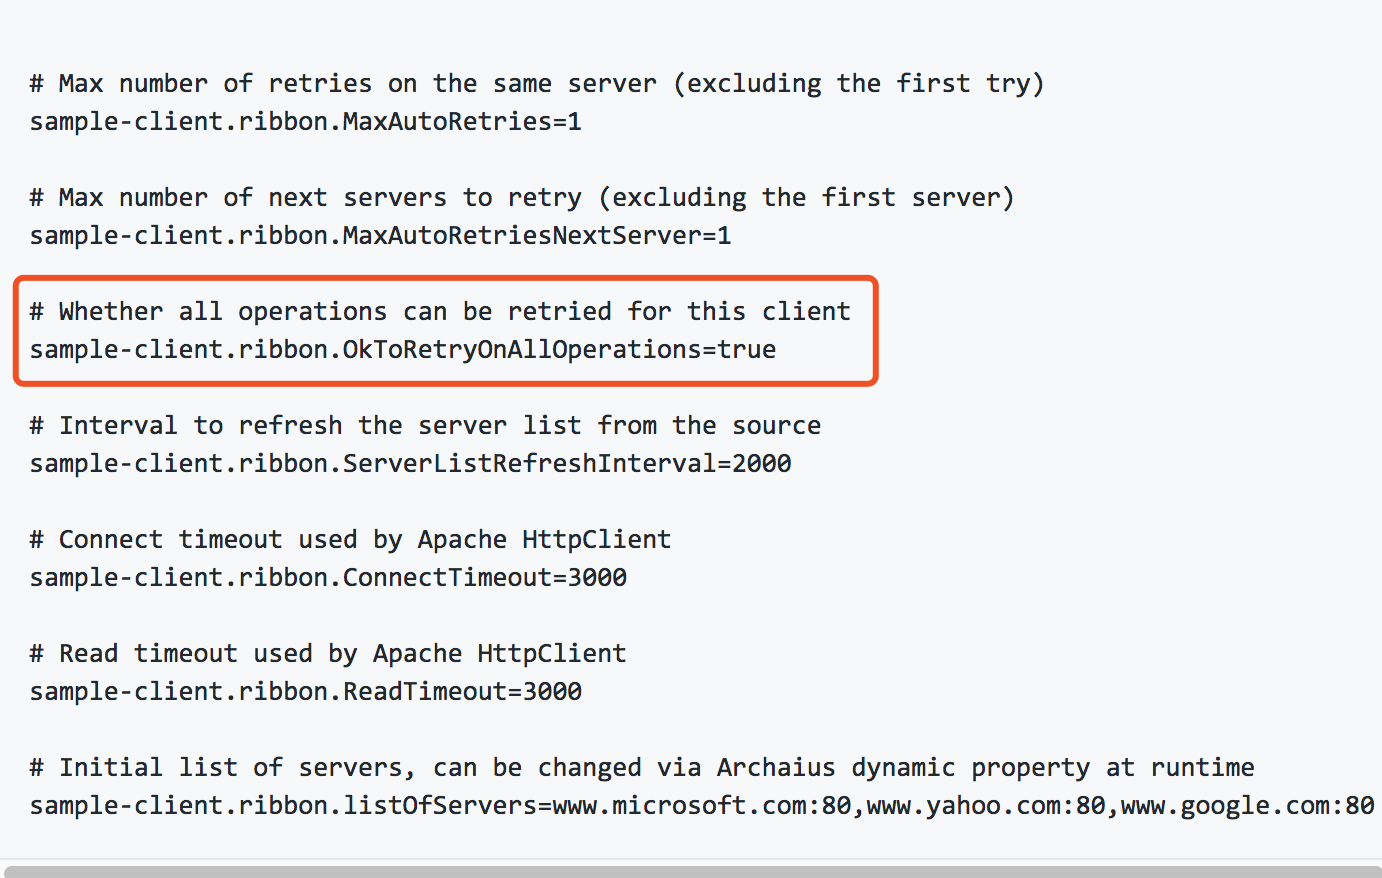Click the horizontal scrollbar below the code
This screenshot has height=878, width=1382.
(x=690, y=871)
